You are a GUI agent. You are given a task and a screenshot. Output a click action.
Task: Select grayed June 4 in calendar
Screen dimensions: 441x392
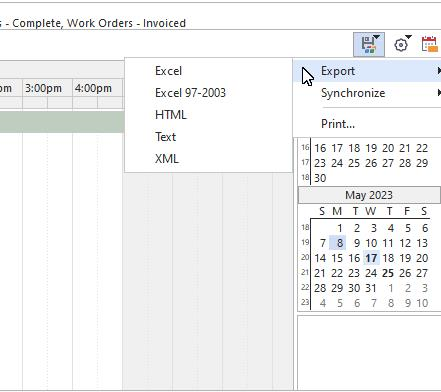[x=323, y=303]
